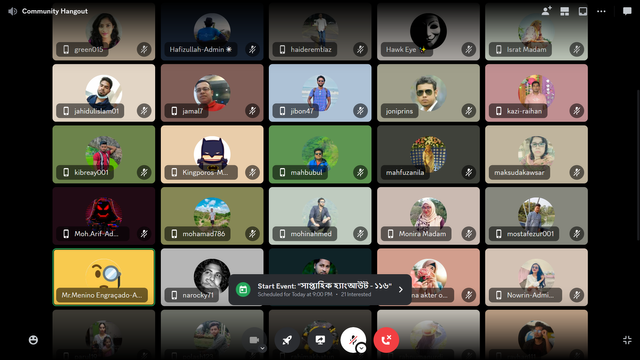Share your screen with the monitor icon

[x=320, y=340]
